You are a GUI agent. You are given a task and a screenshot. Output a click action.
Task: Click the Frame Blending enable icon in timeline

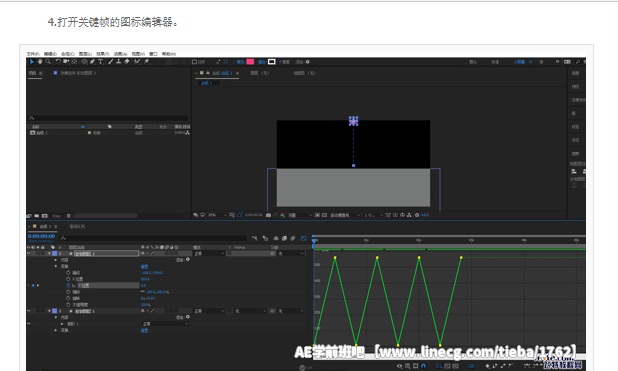(284, 238)
